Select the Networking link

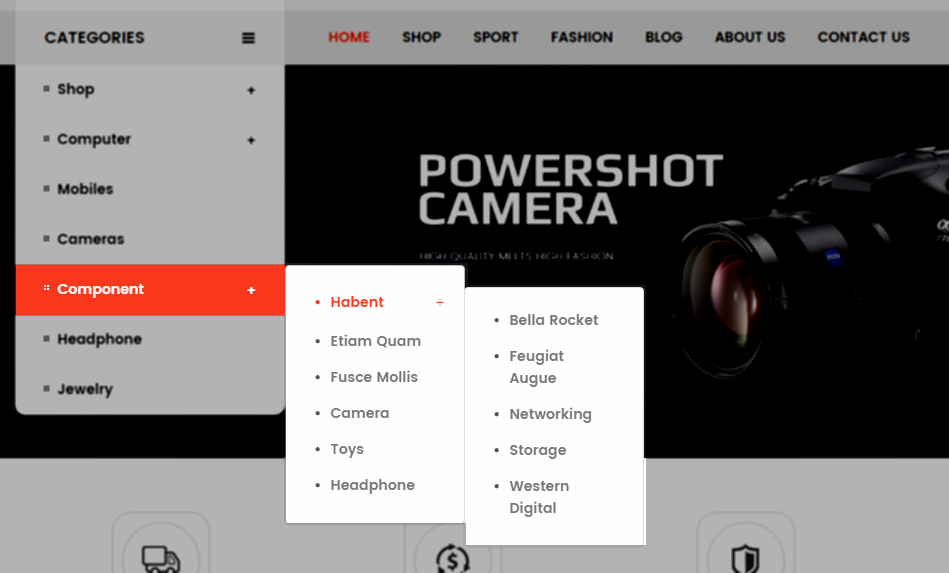550,414
